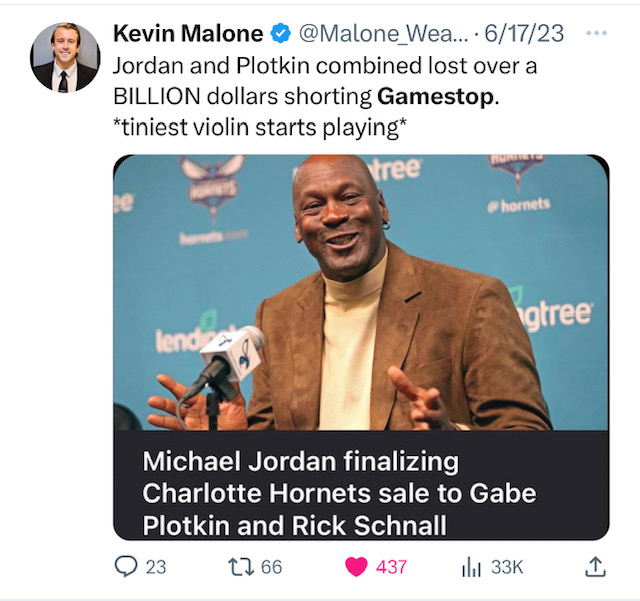Click the blue verified checkmark badge

click(x=281, y=34)
